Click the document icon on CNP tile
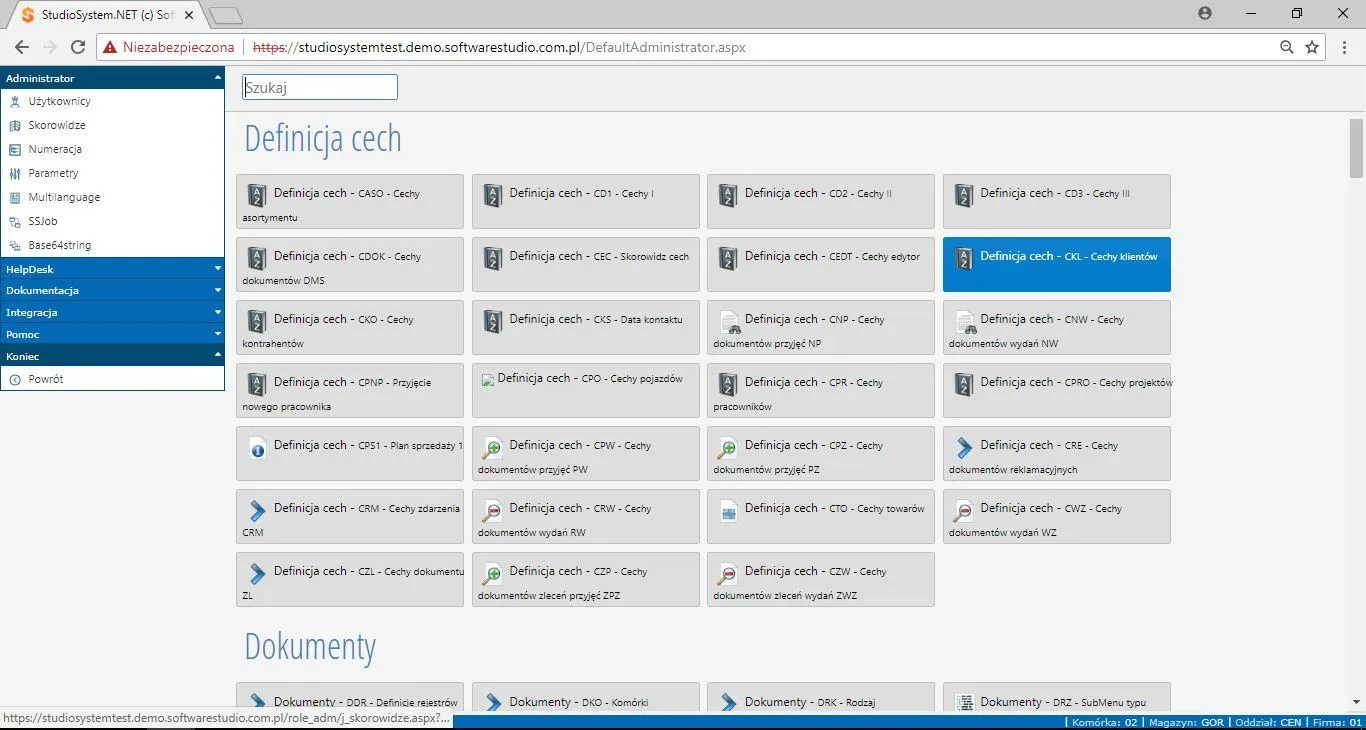Viewport: 1366px width, 730px height. click(x=728, y=321)
